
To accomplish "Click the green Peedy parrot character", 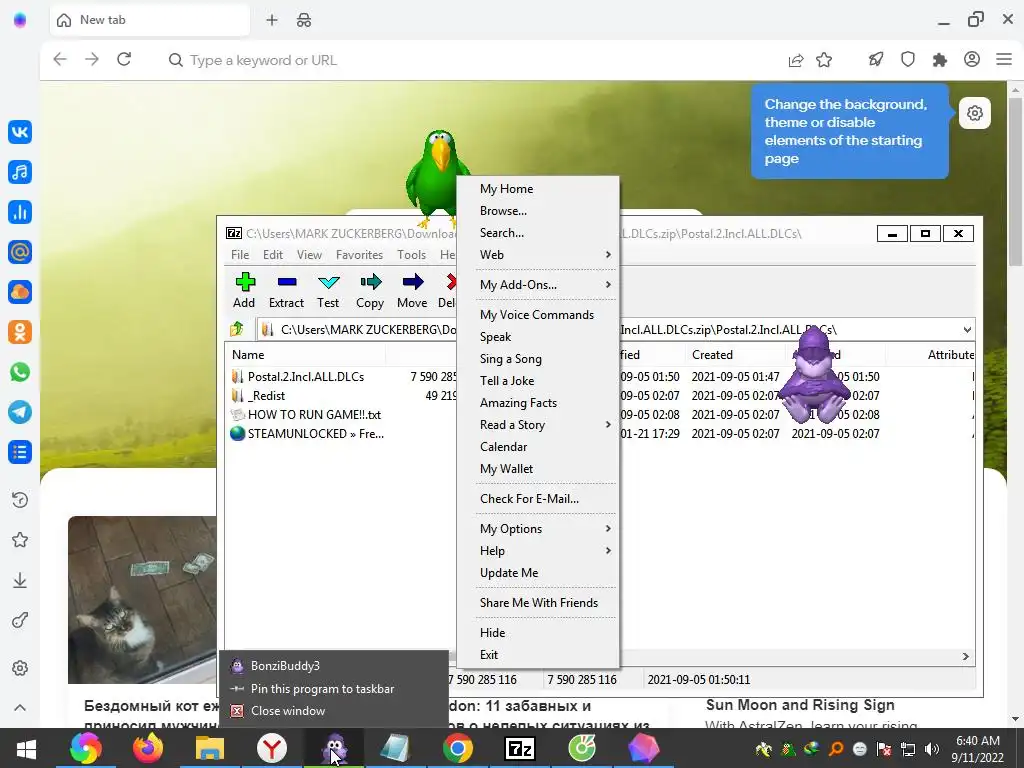I will pyautogui.click(x=436, y=176).
